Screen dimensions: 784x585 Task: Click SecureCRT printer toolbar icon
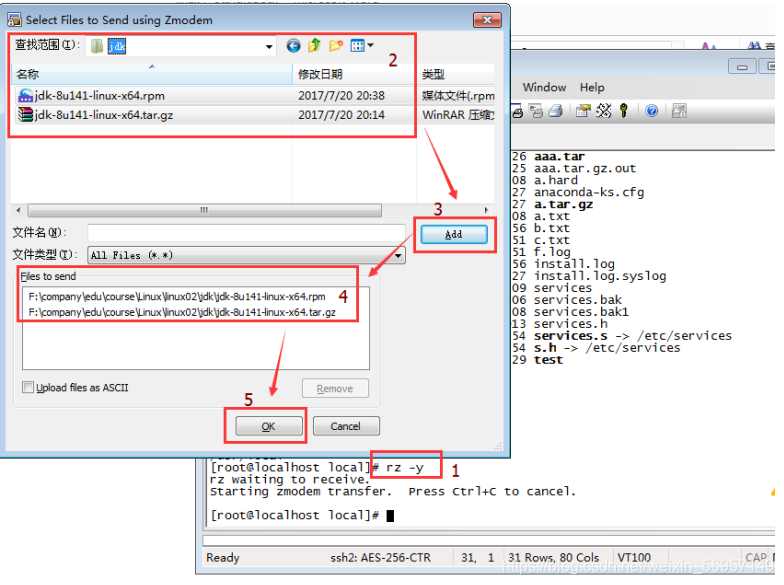click(x=556, y=111)
